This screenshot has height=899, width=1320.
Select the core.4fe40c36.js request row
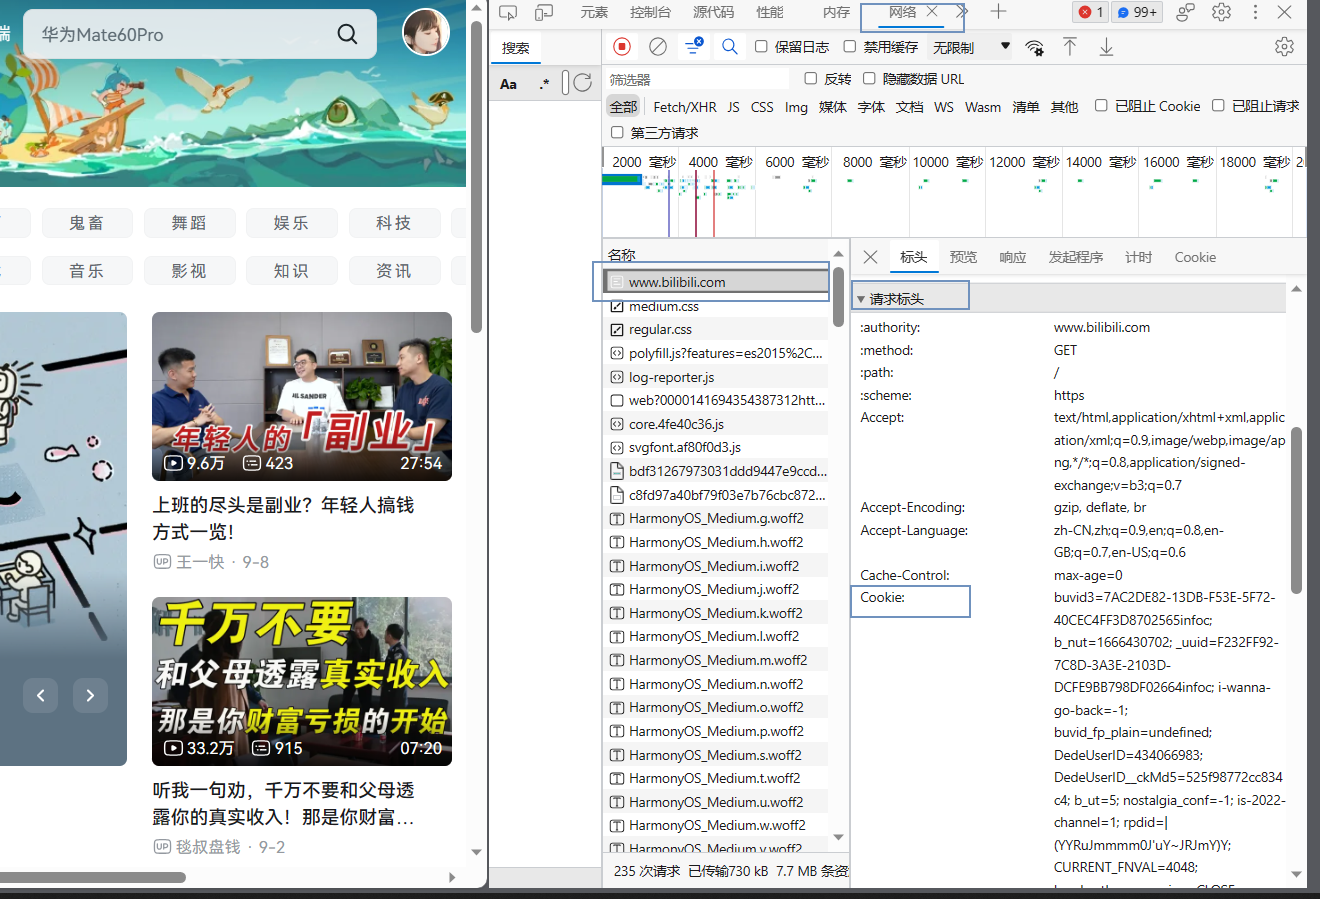coord(716,424)
